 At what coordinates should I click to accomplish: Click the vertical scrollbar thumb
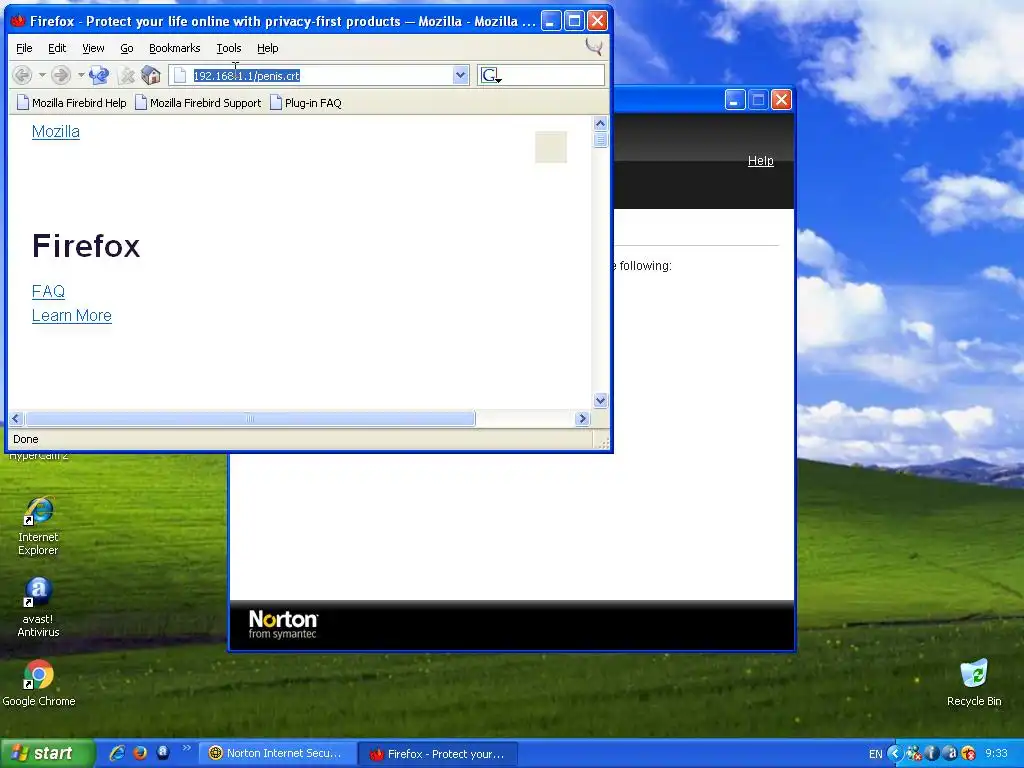(600, 140)
